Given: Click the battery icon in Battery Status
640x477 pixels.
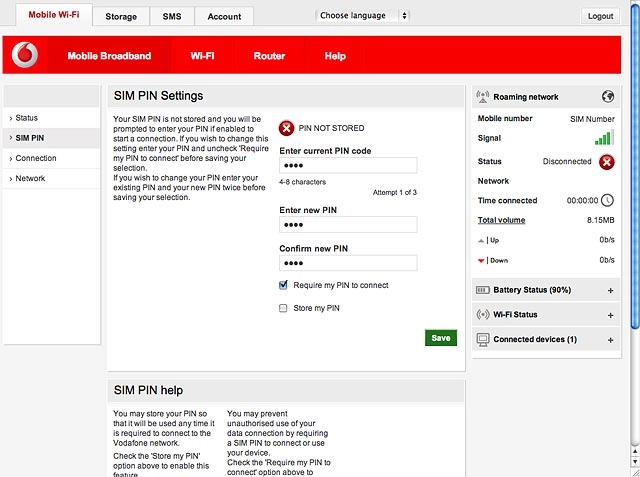Looking at the screenshot, I should [483, 290].
